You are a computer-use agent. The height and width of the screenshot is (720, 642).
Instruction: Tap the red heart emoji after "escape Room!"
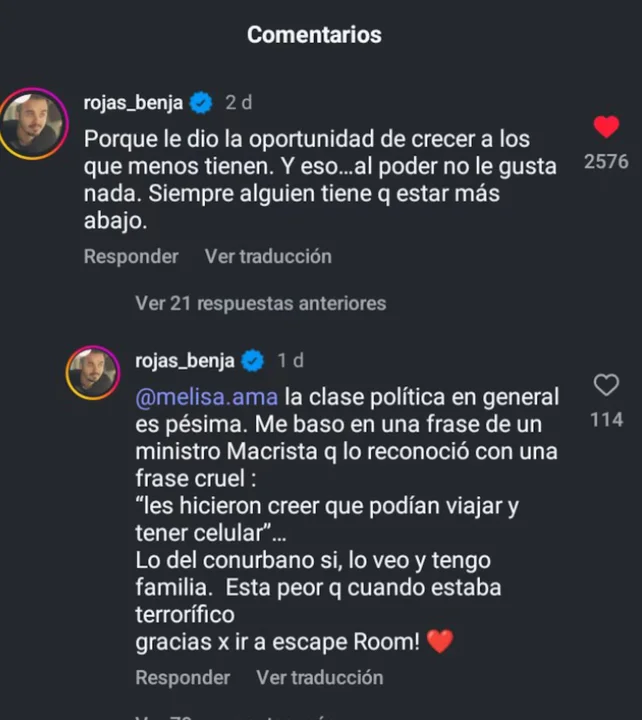[x=440, y=642]
